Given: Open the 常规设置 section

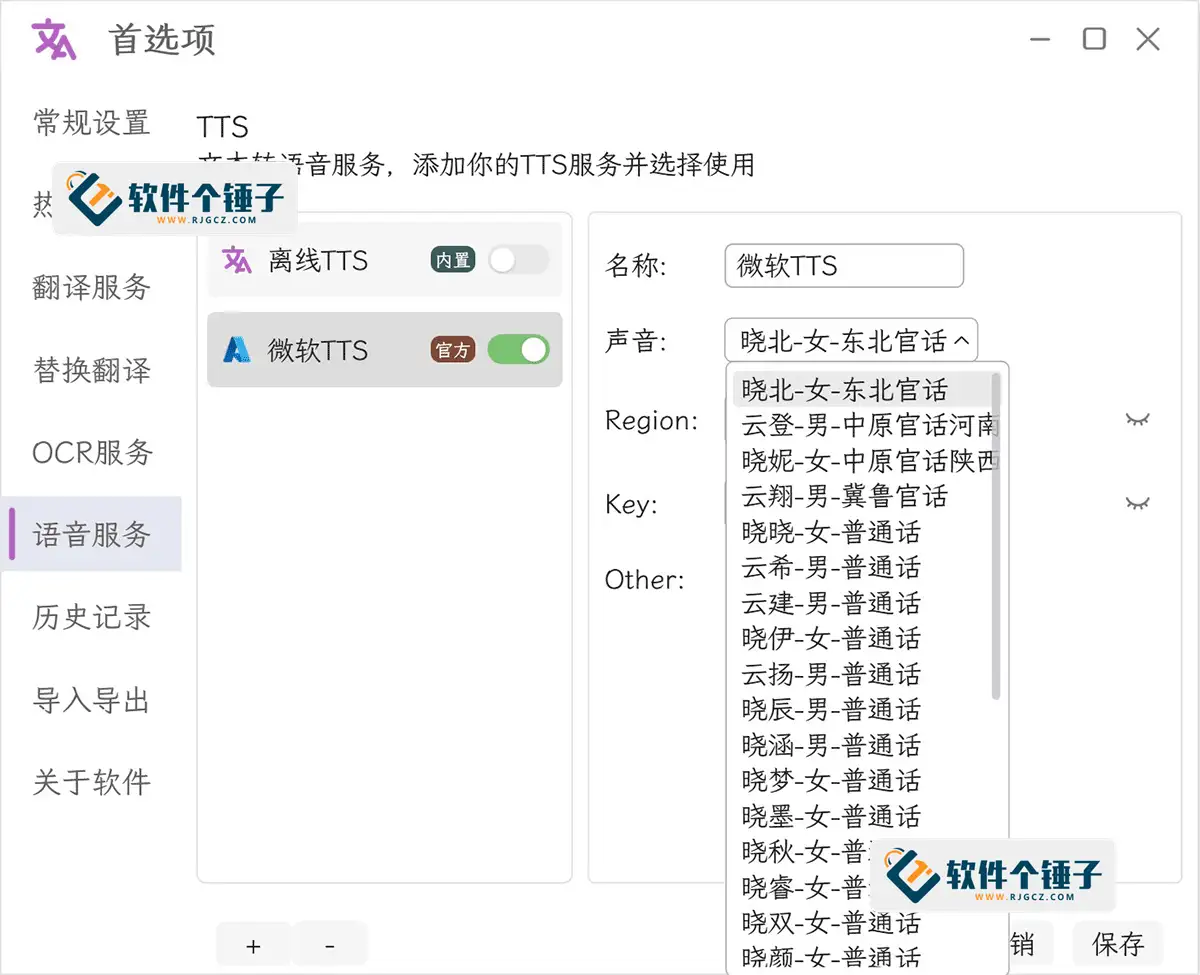Looking at the screenshot, I should coord(91,123).
